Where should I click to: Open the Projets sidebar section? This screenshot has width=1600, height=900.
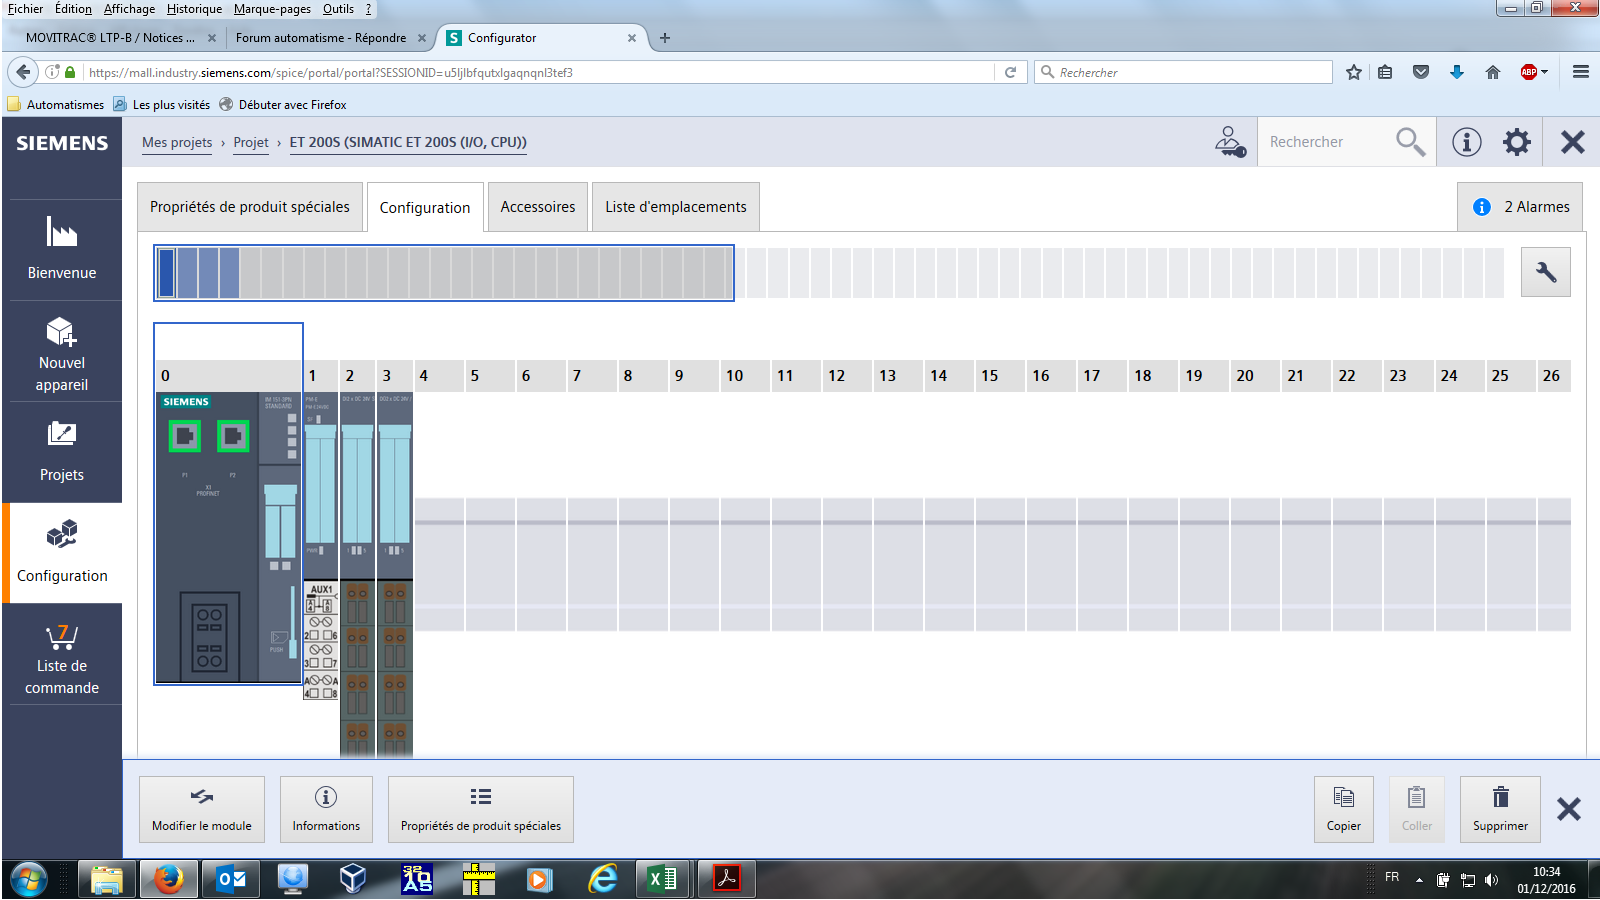point(62,452)
